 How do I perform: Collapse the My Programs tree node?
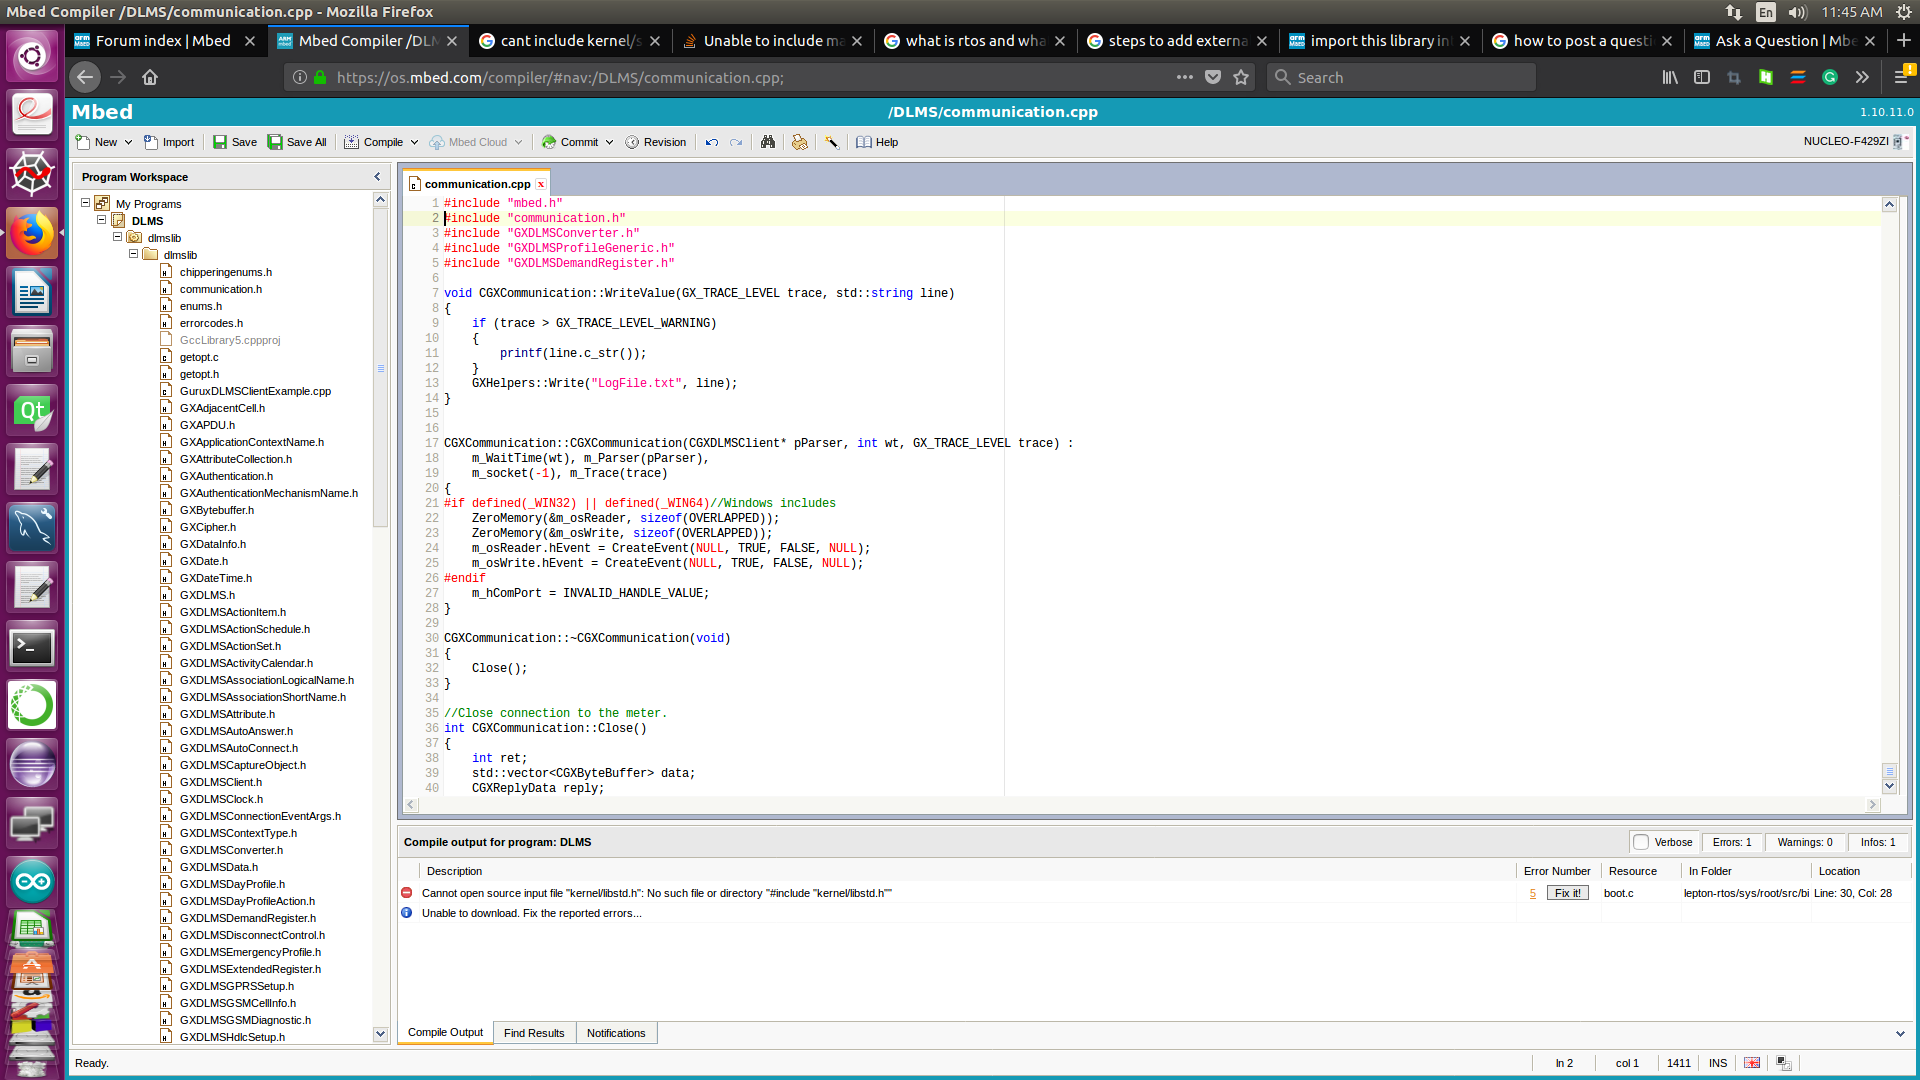(x=86, y=203)
